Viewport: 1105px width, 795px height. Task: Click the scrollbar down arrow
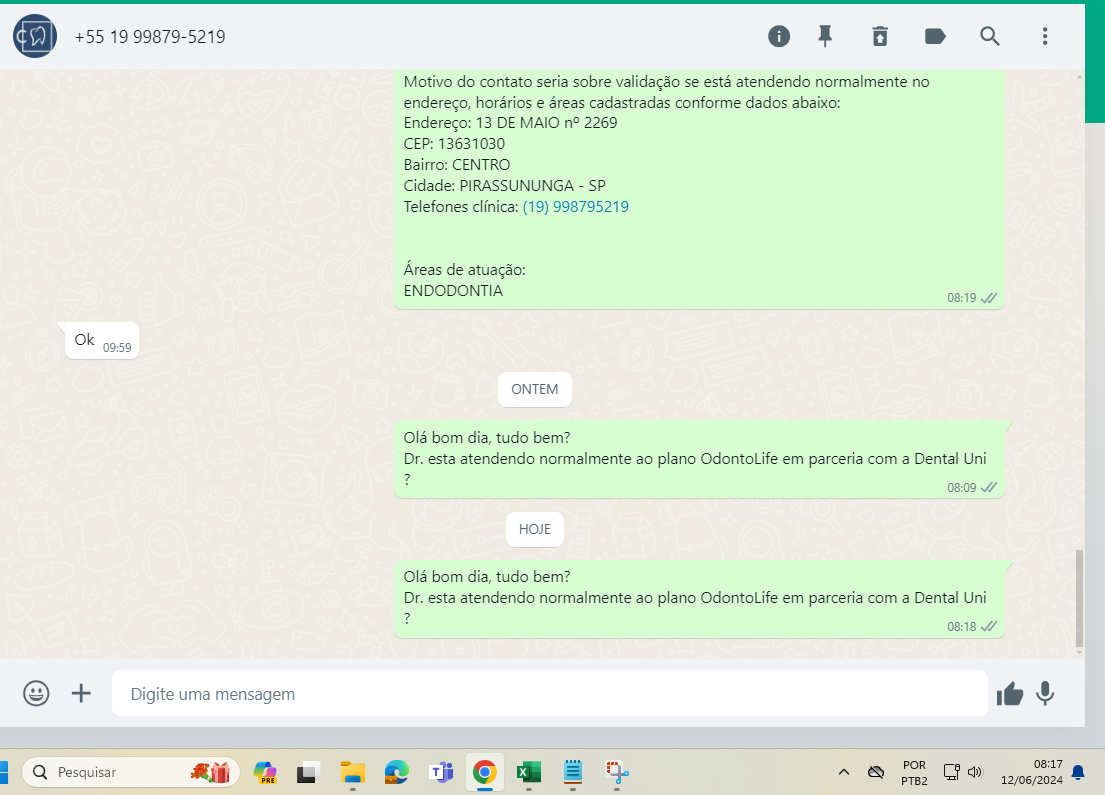point(1079,653)
